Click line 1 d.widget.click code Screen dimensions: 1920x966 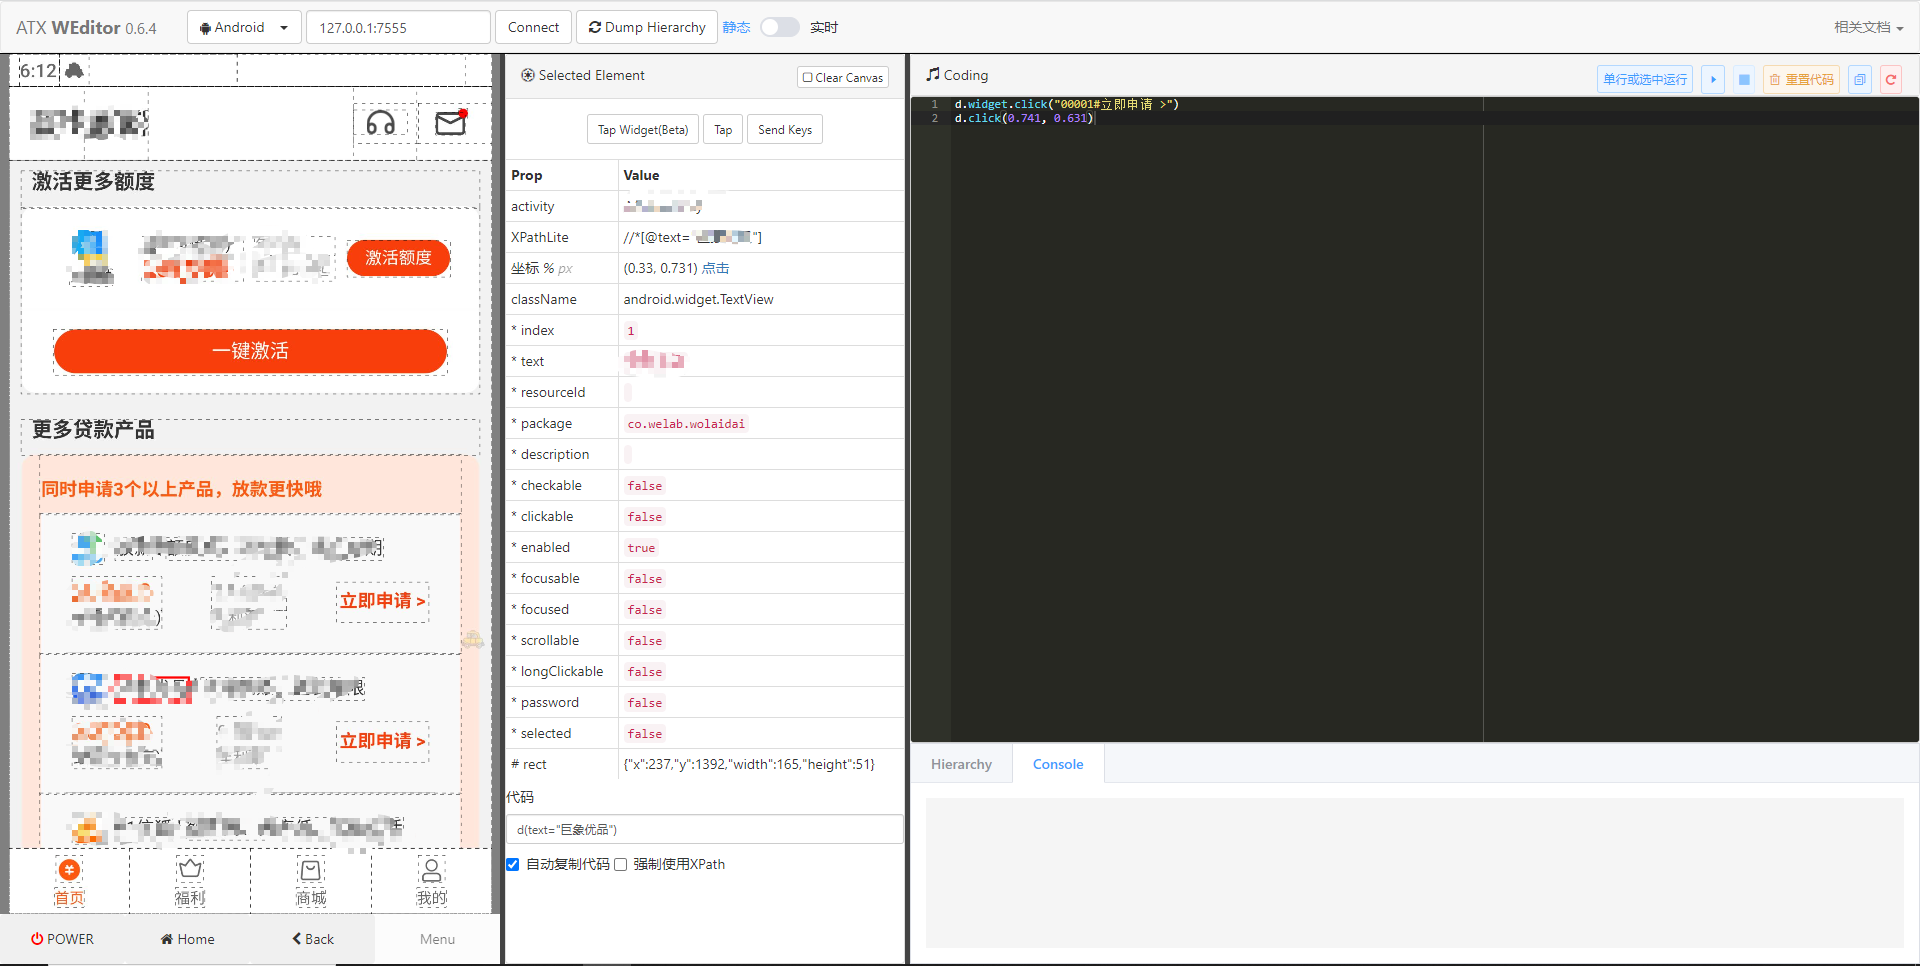(x=1066, y=104)
